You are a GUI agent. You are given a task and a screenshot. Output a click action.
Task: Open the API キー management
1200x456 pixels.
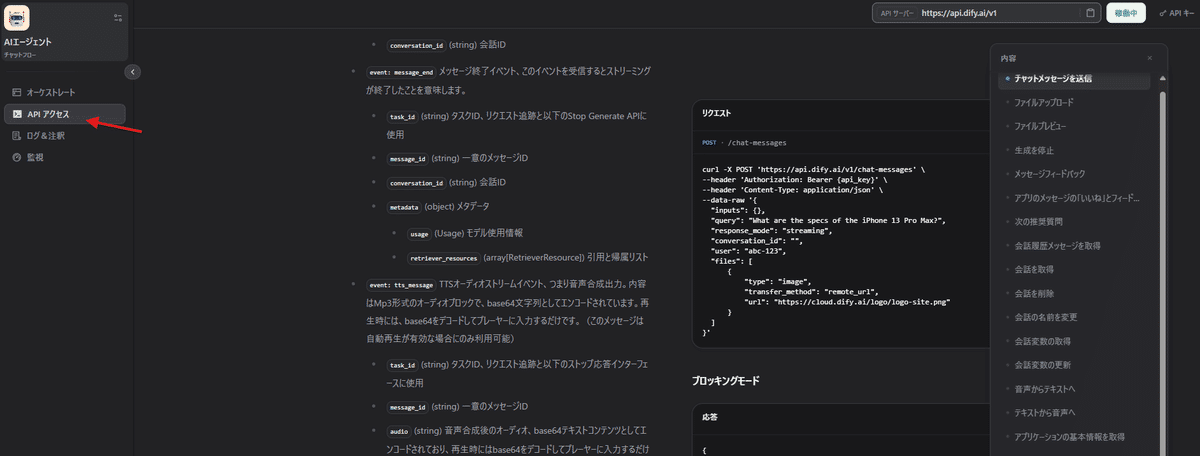tap(1177, 13)
